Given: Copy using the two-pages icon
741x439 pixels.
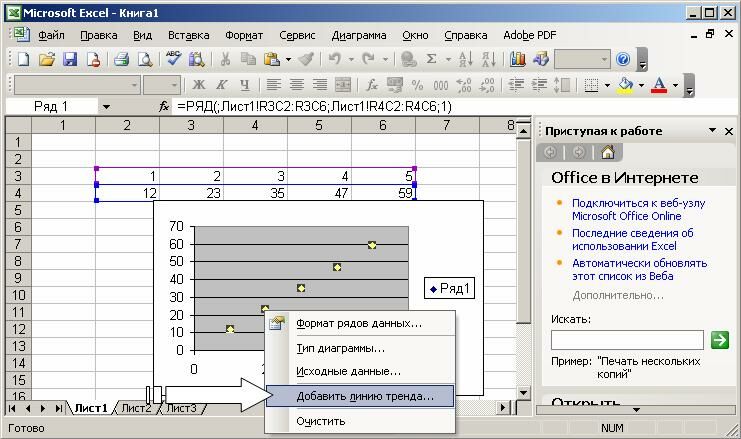Looking at the screenshot, I should click(248, 60).
